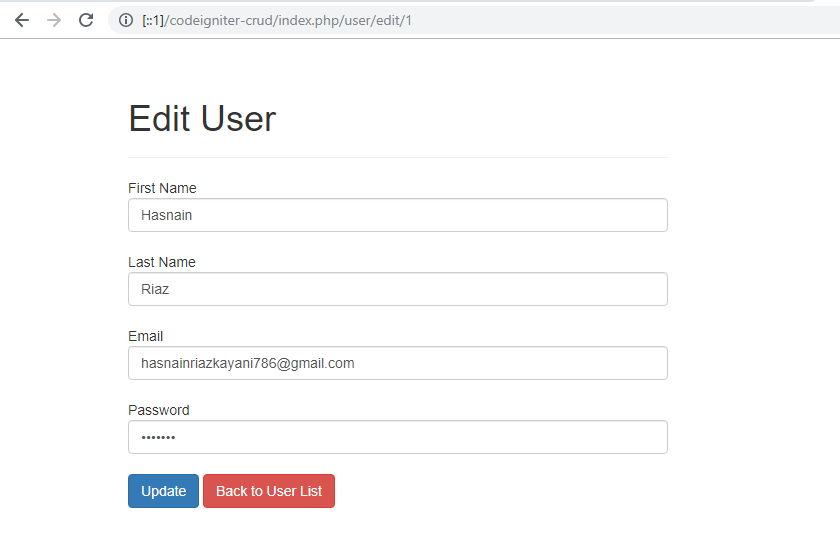This screenshot has width=840, height=551.
Task: Go back using Back to User List button
Action: click(x=269, y=491)
